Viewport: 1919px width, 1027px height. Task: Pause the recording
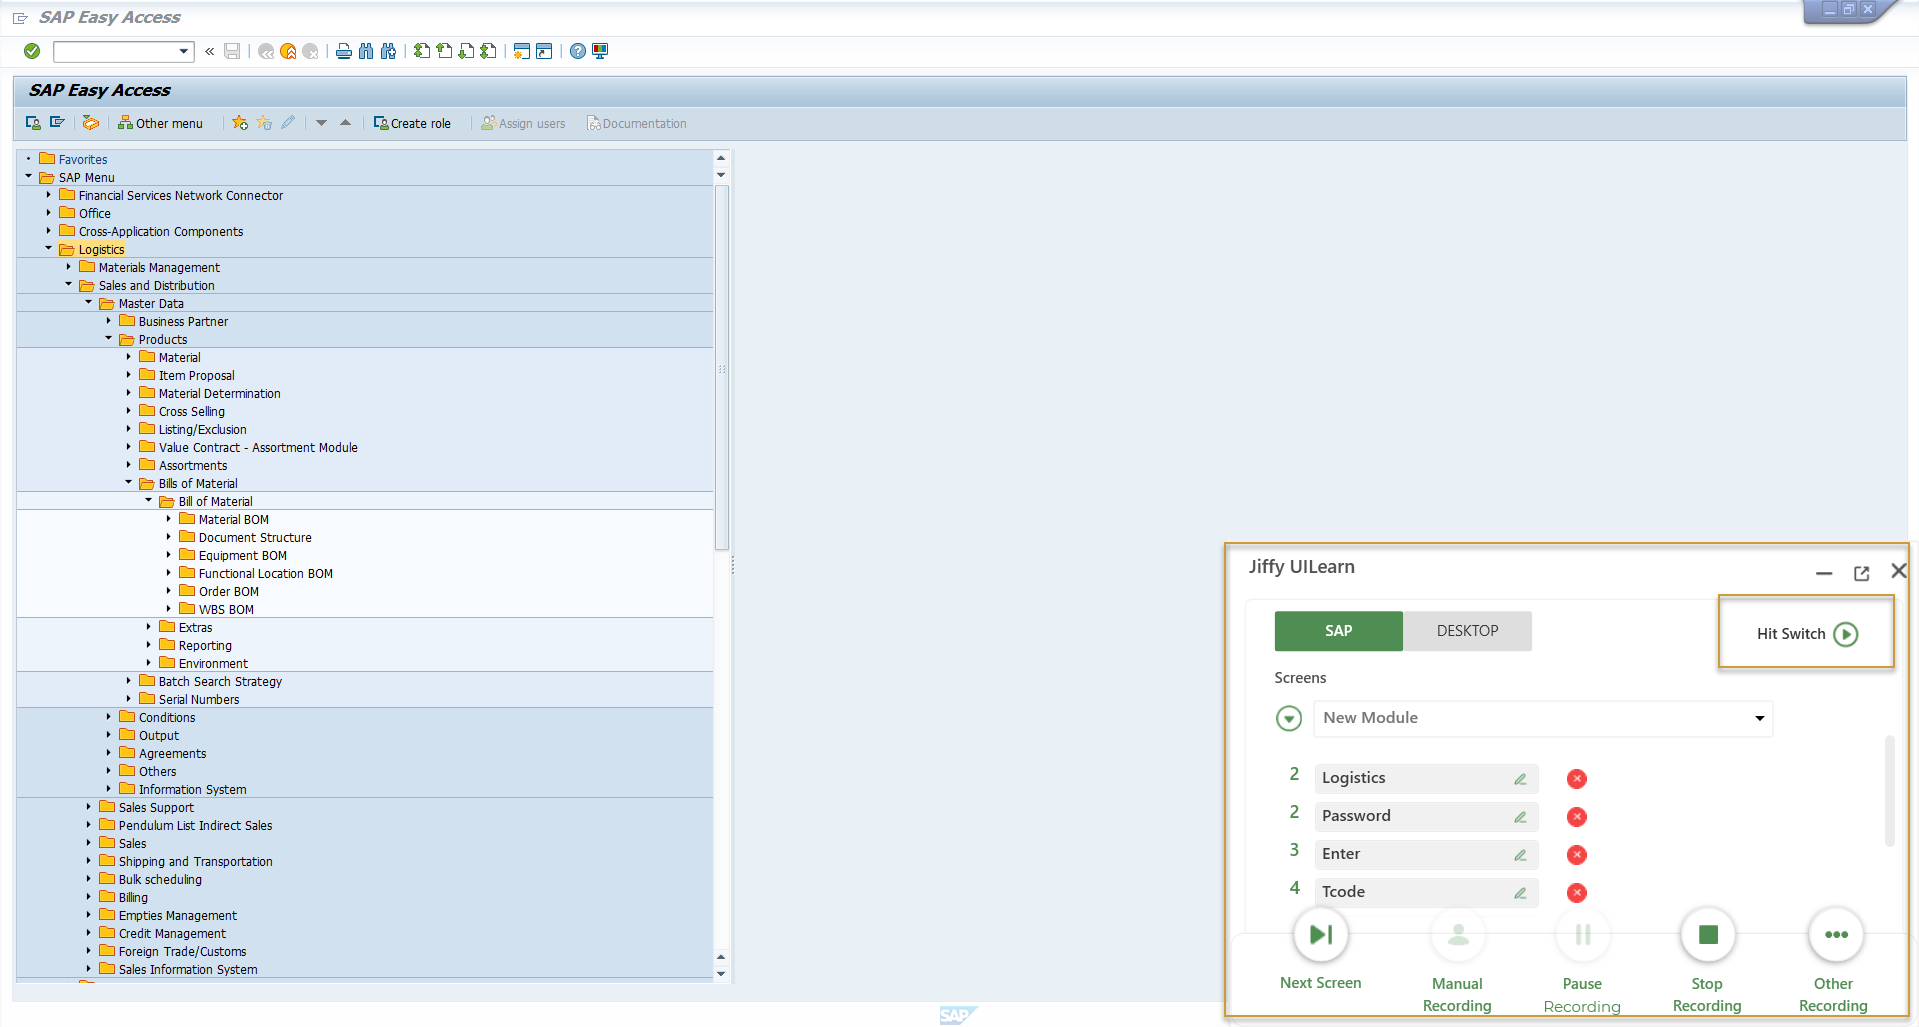[1582, 935]
